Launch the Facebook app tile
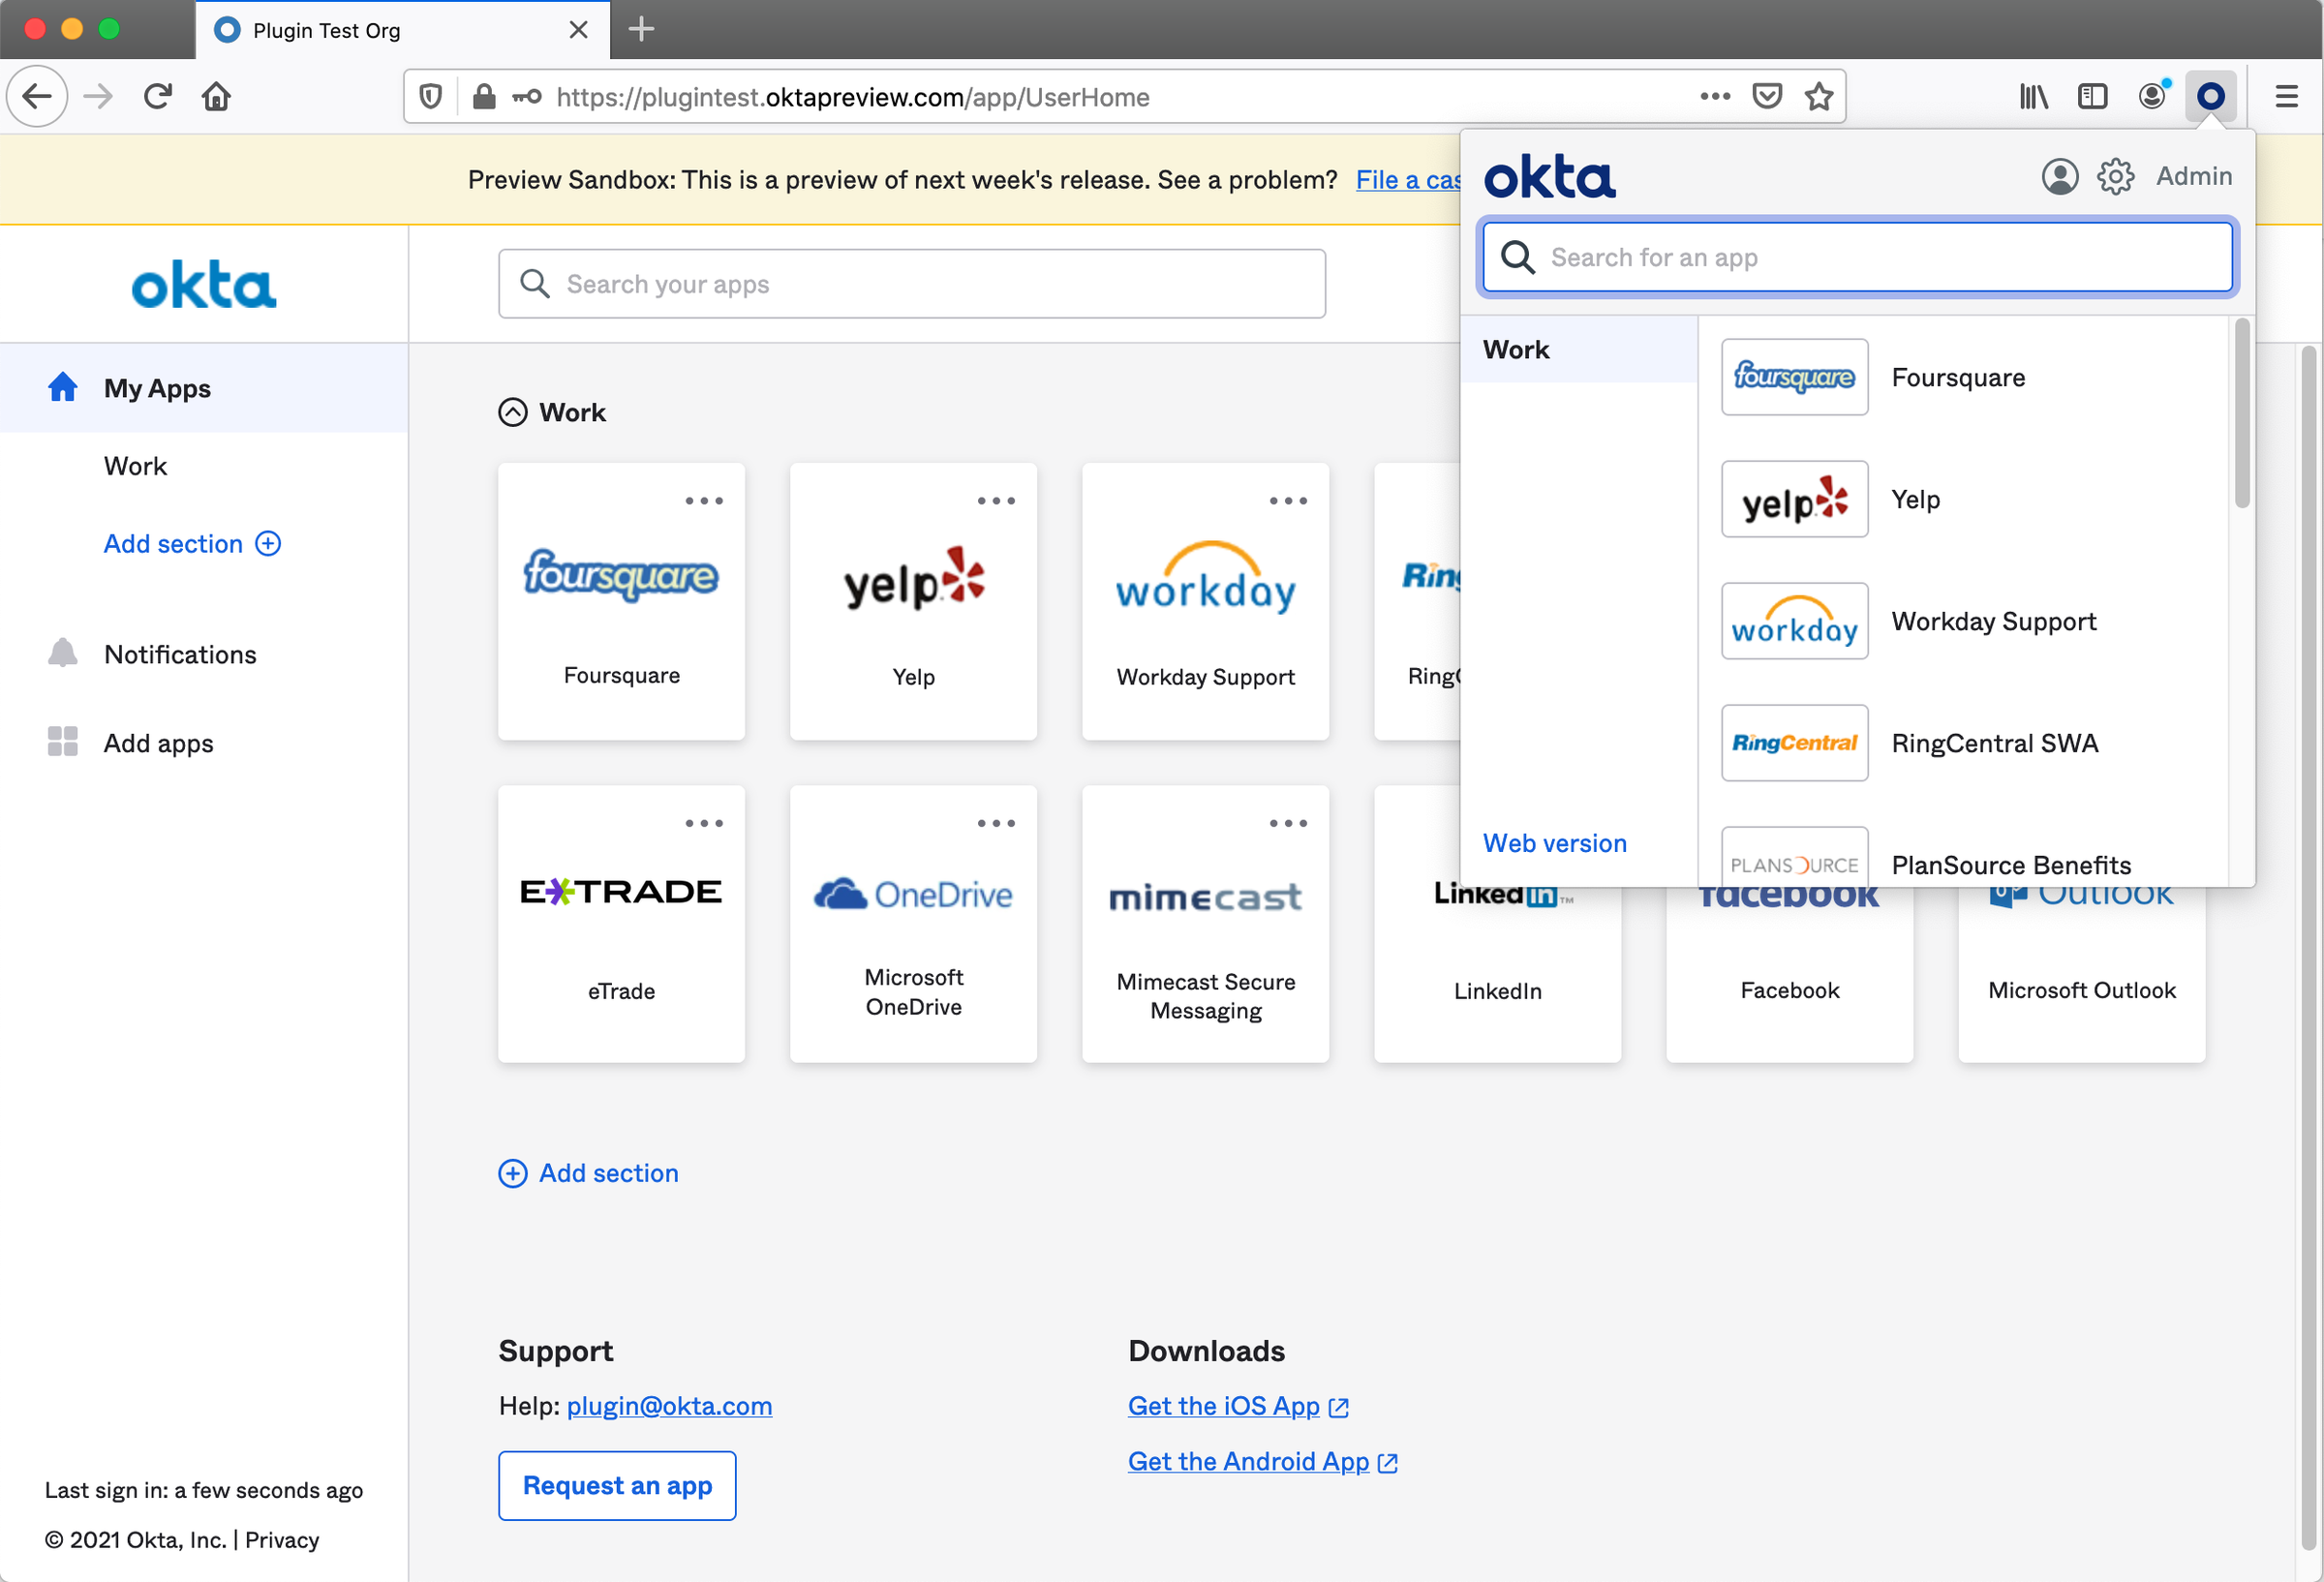 (1789, 975)
